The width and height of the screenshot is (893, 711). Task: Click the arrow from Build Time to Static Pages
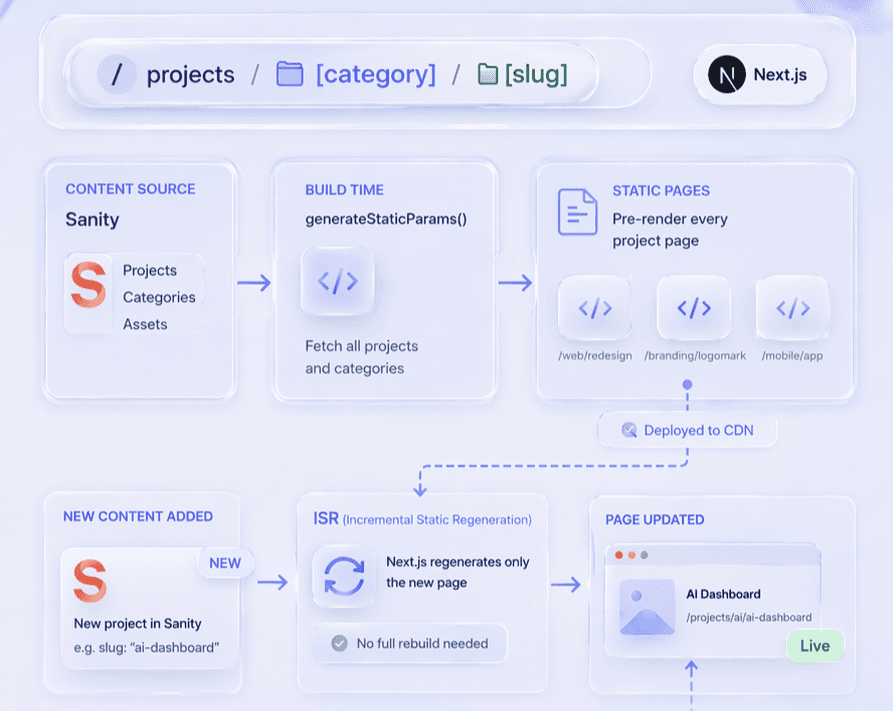515,283
